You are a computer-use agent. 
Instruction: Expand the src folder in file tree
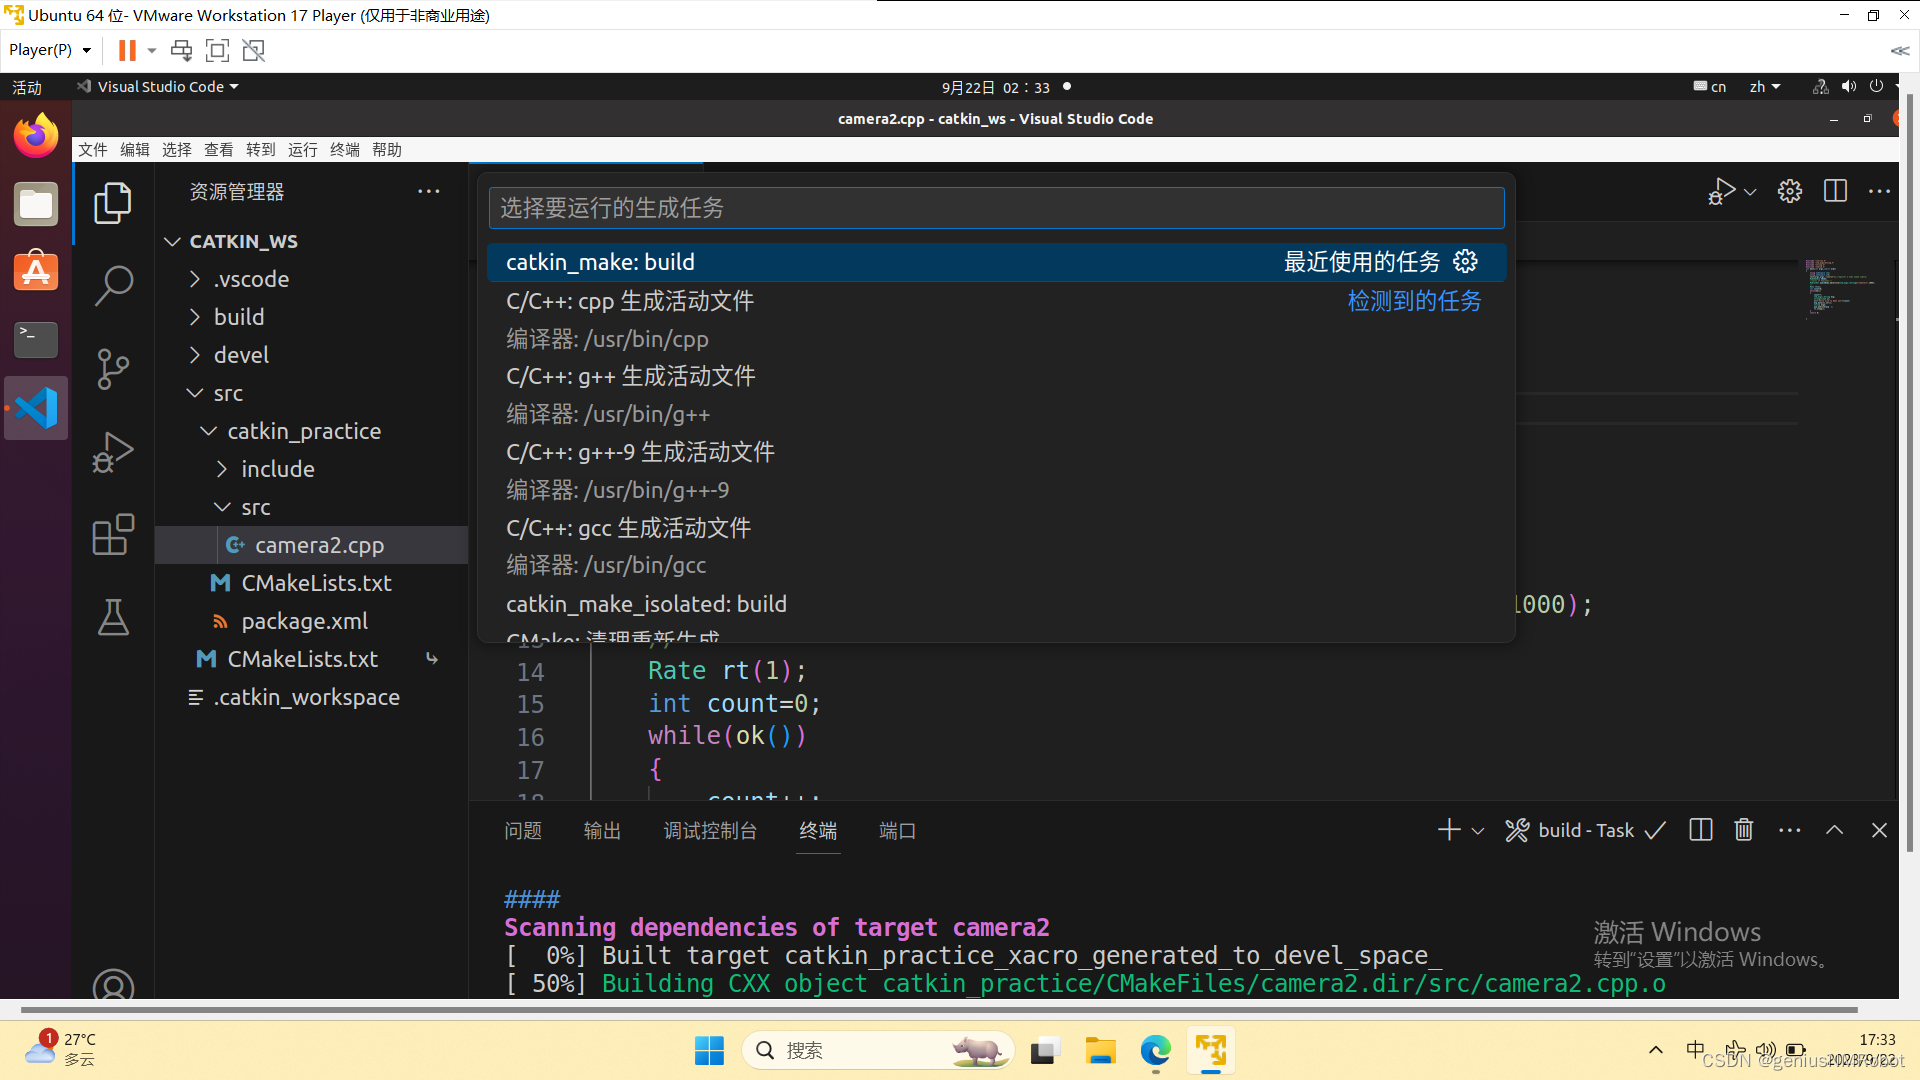(x=228, y=392)
